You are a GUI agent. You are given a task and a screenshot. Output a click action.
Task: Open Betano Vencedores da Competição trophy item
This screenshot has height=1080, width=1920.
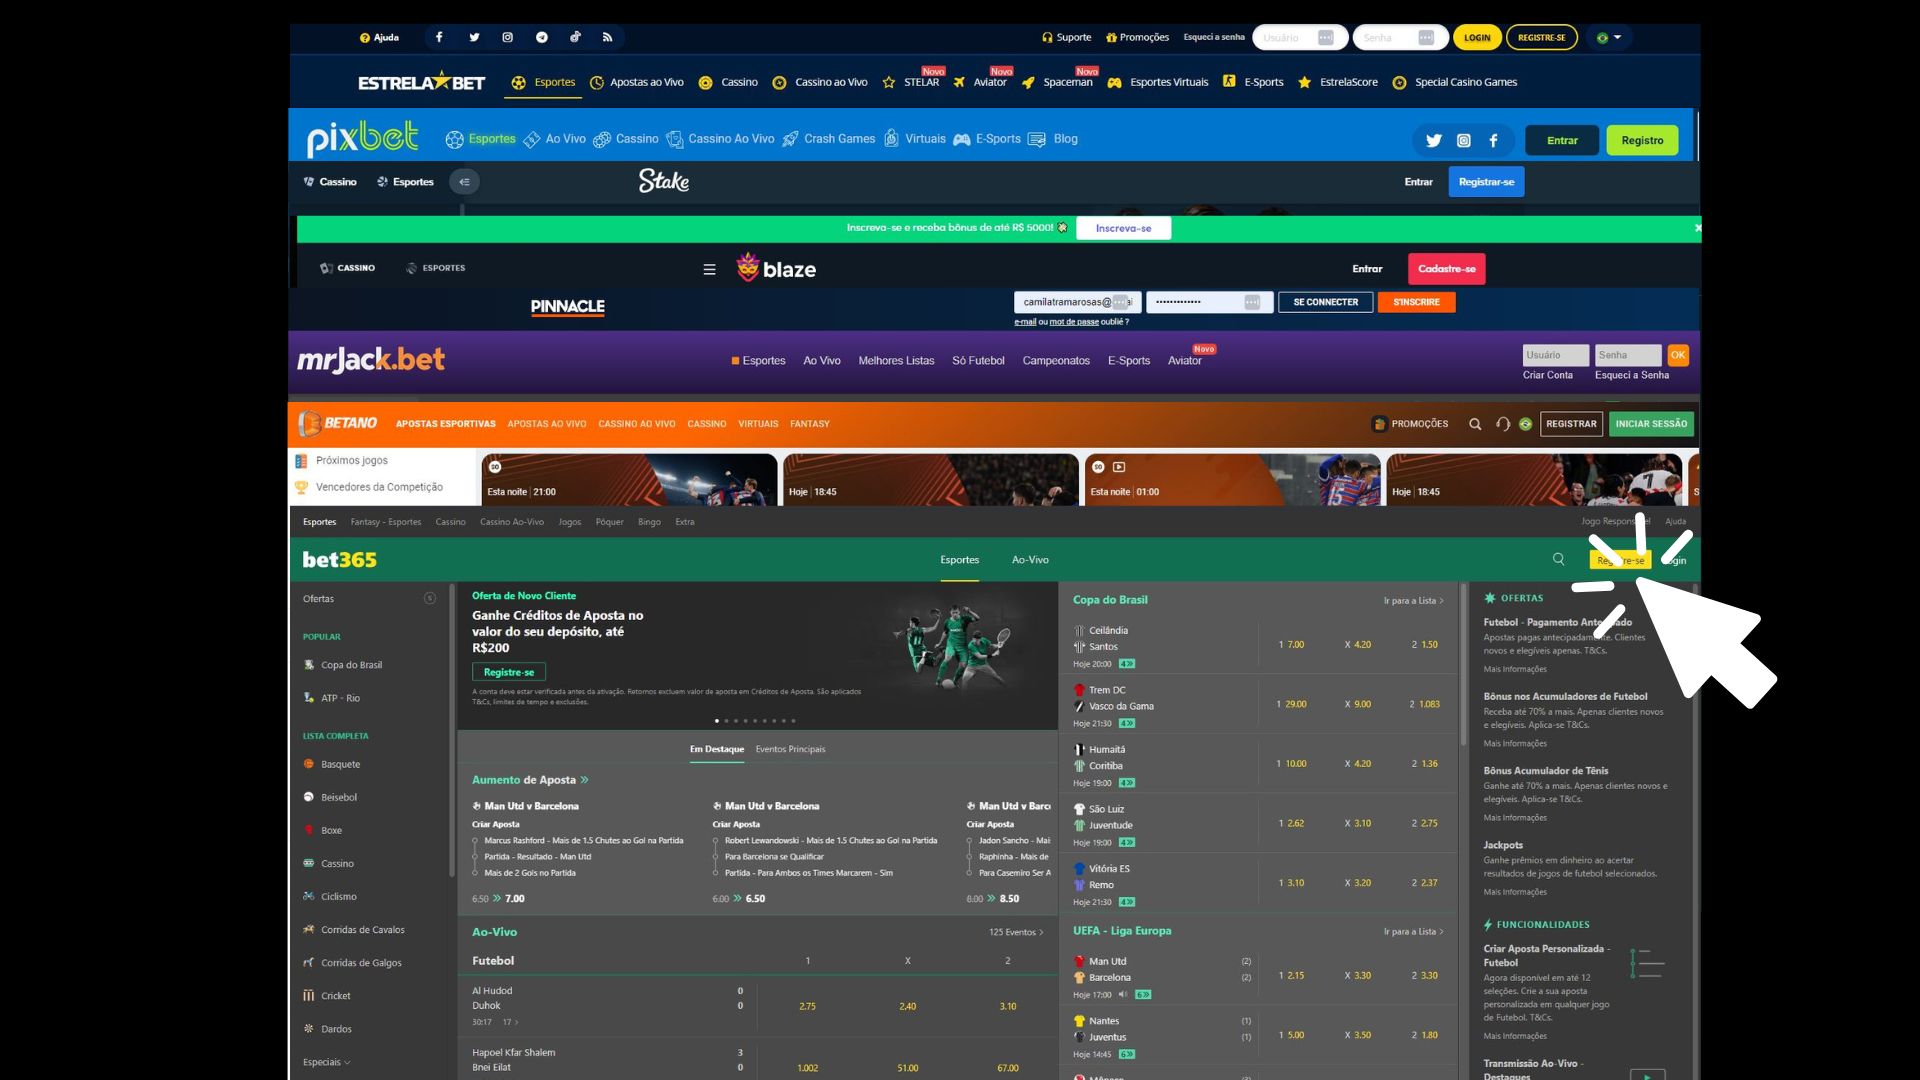point(369,487)
